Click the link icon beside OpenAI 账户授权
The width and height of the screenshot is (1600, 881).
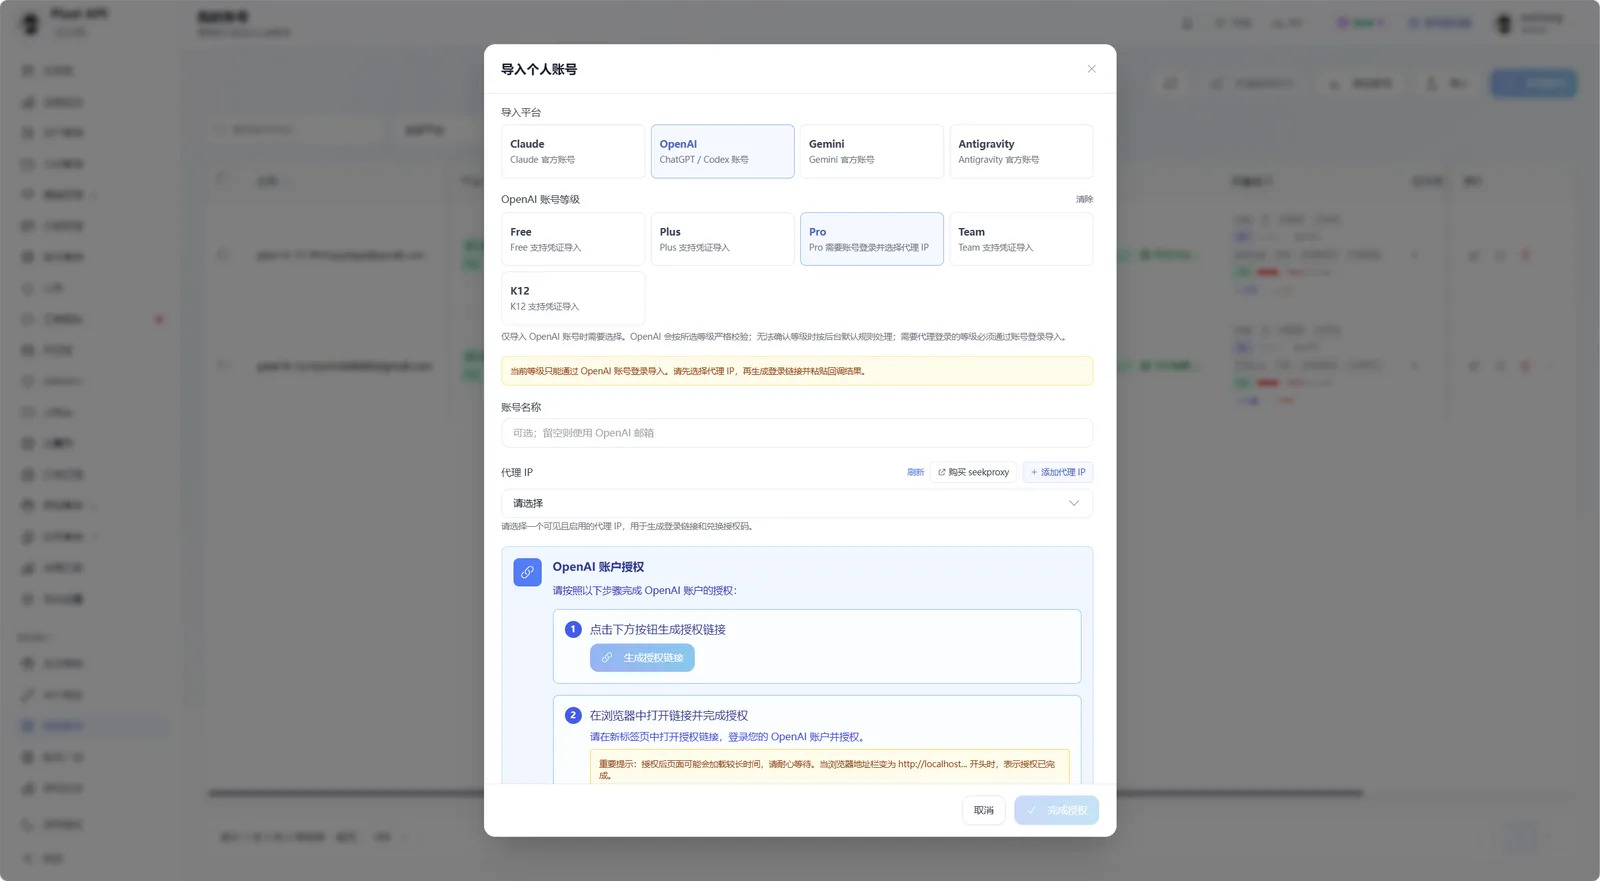click(527, 572)
